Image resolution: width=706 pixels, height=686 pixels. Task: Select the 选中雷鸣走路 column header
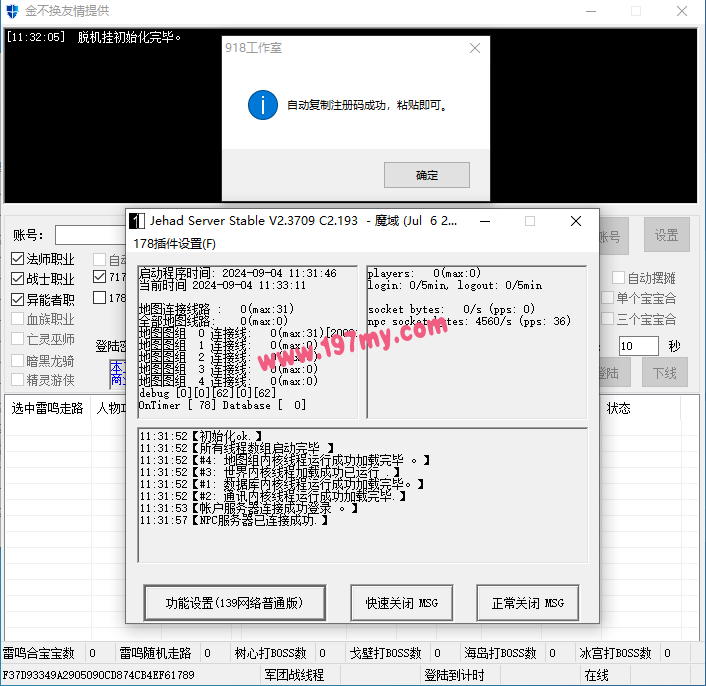(47, 408)
